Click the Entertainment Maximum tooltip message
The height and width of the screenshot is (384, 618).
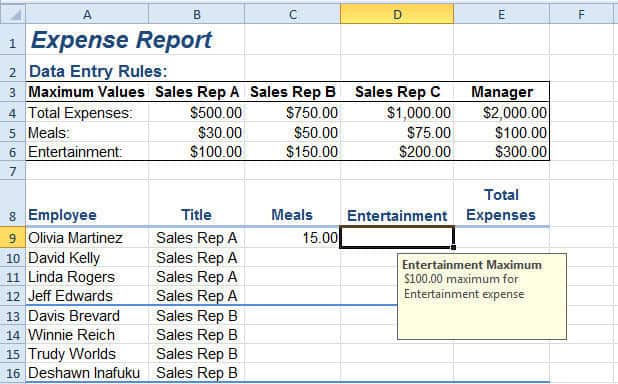coord(482,296)
